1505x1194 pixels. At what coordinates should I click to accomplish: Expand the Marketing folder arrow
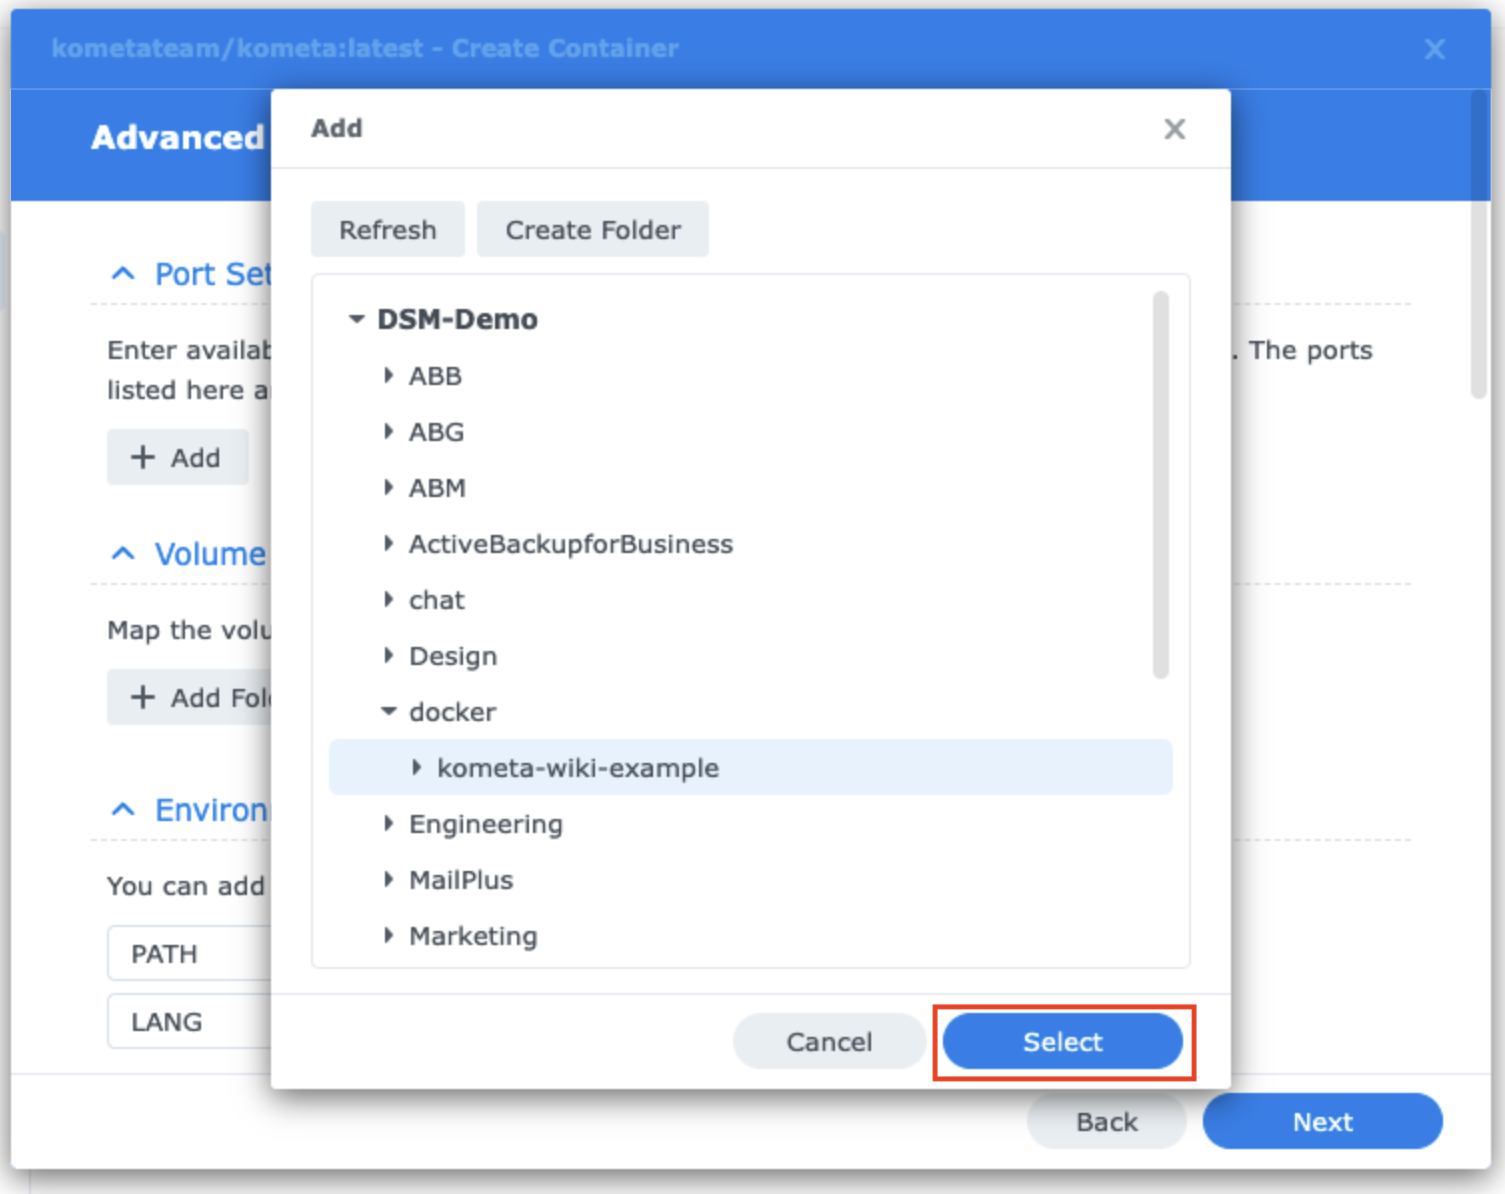pos(388,935)
